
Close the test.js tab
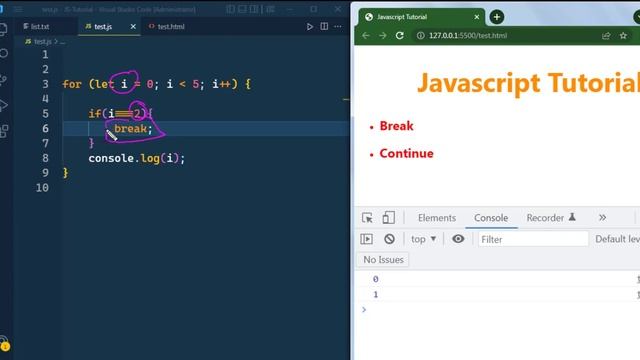pos(133,27)
